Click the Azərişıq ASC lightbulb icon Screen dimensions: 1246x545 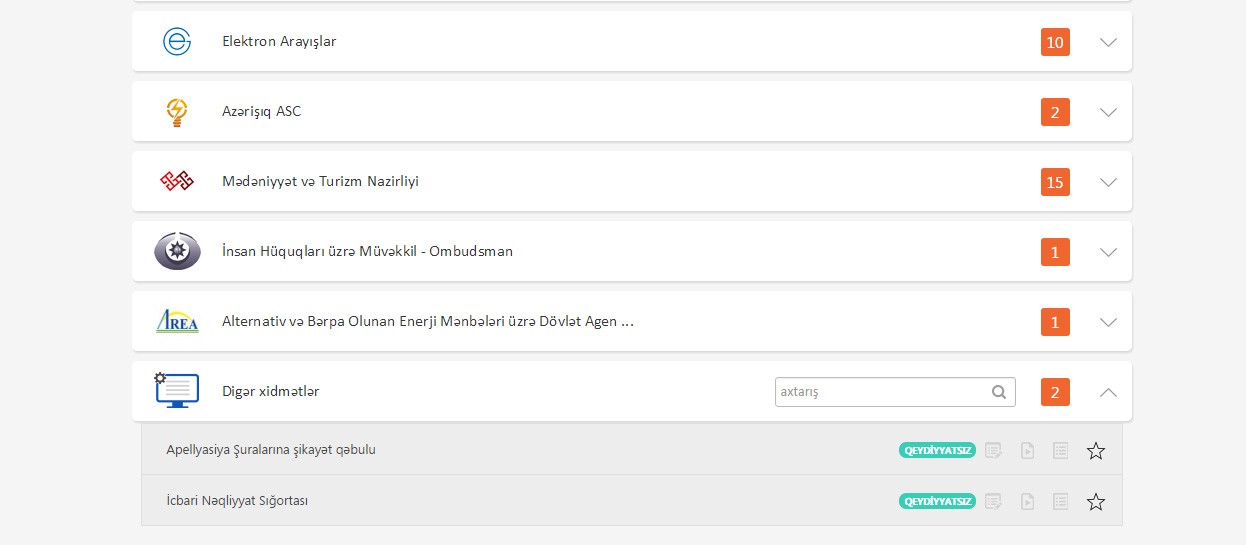click(177, 112)
